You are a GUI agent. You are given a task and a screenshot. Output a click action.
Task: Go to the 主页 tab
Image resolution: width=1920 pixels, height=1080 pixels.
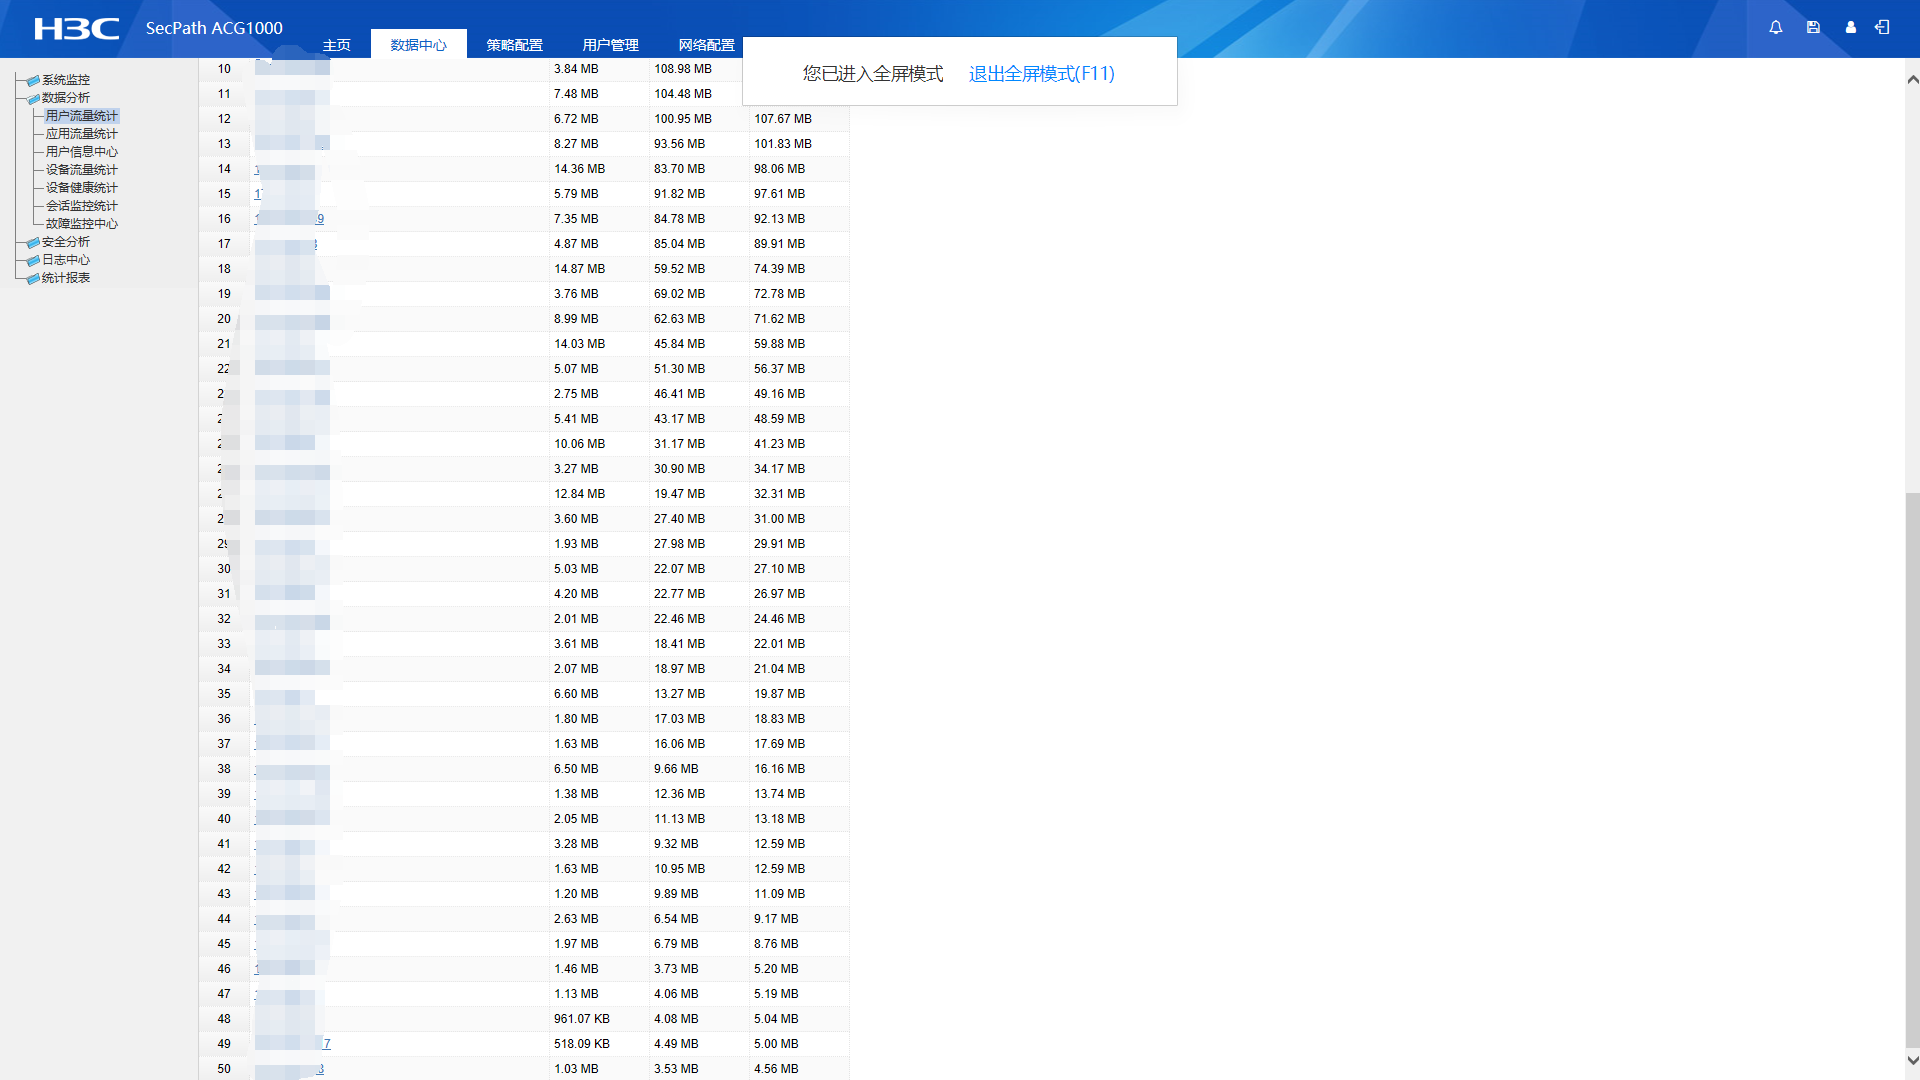(x=337, y=45)
